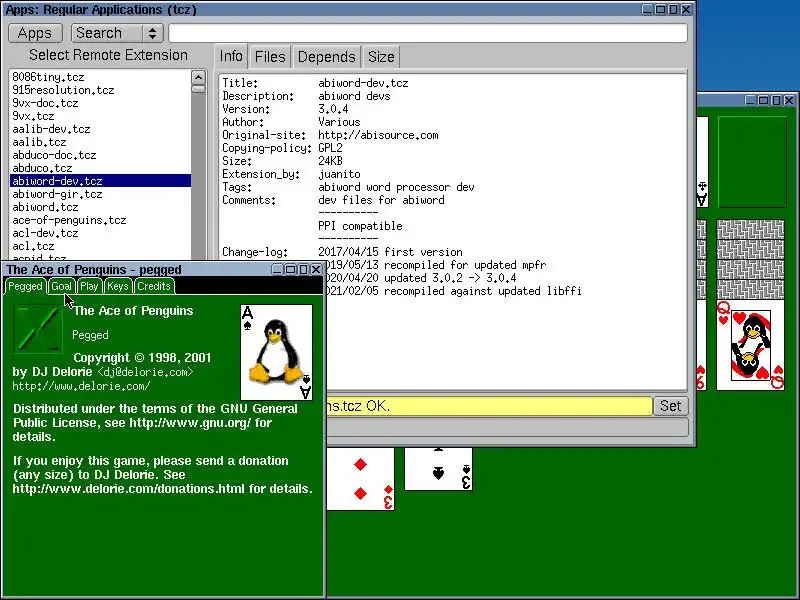Select ace-of-penguins.tcz extension
This screenshot has height=600, width=800.
(100, 220)
